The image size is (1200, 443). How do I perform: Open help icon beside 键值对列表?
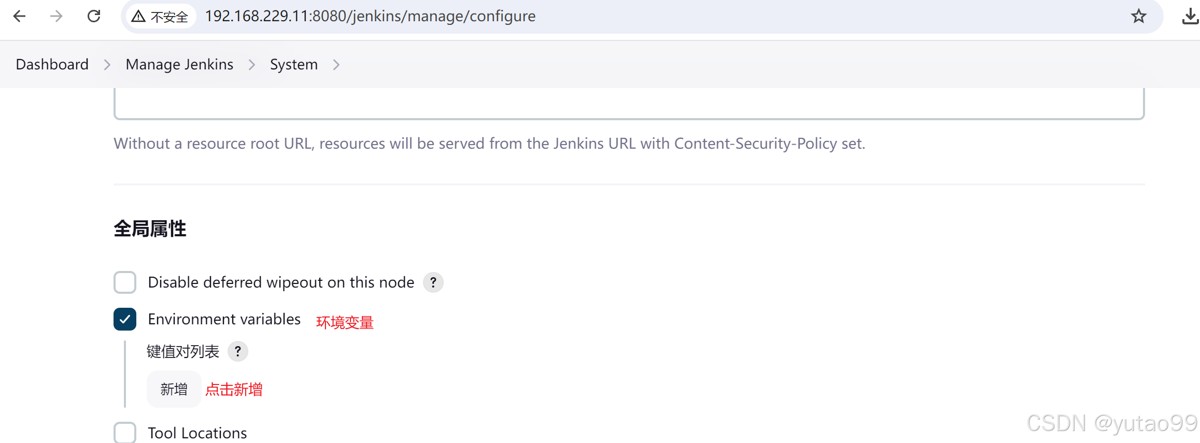coord(237,352)
